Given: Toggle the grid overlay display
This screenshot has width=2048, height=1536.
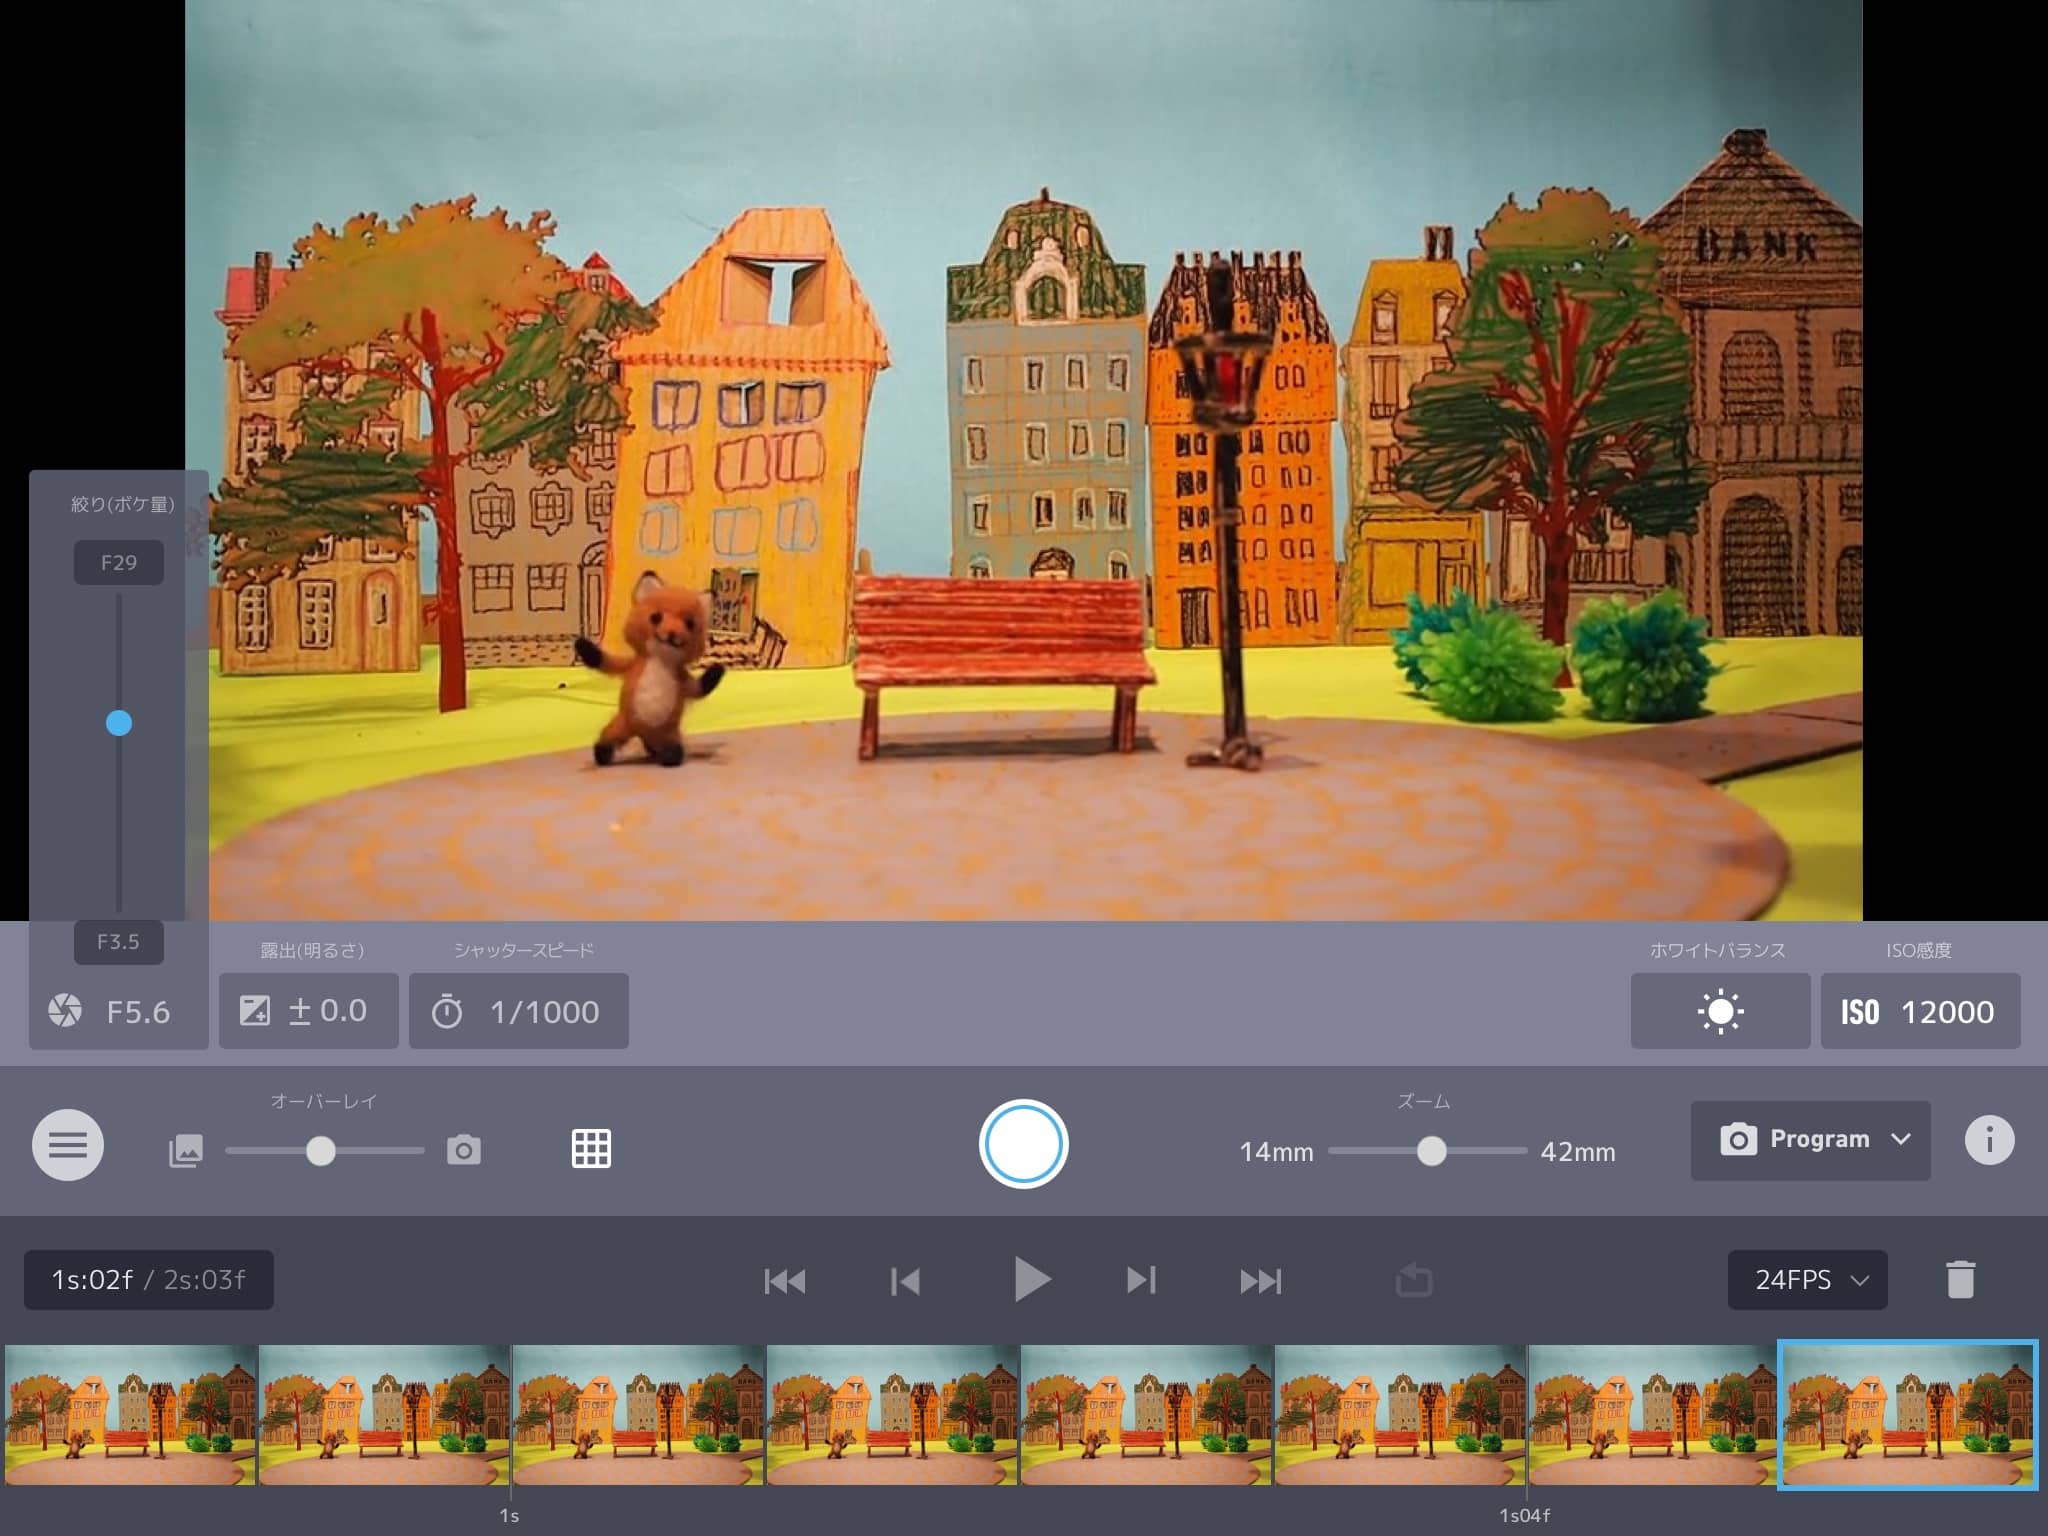Looking at the screenshot, I should 591,1148.
